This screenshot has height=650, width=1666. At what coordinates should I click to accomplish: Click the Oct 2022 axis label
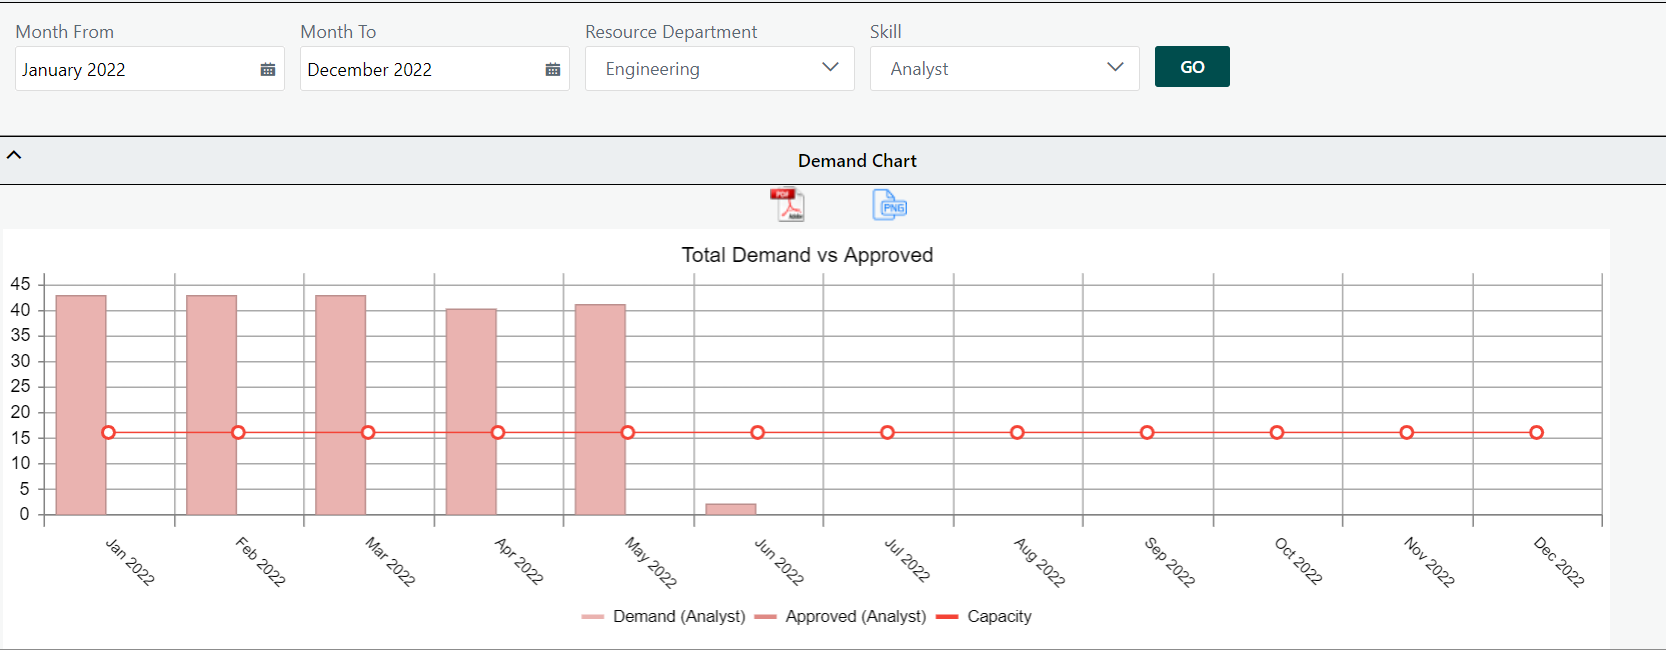tap(1298, 561)
